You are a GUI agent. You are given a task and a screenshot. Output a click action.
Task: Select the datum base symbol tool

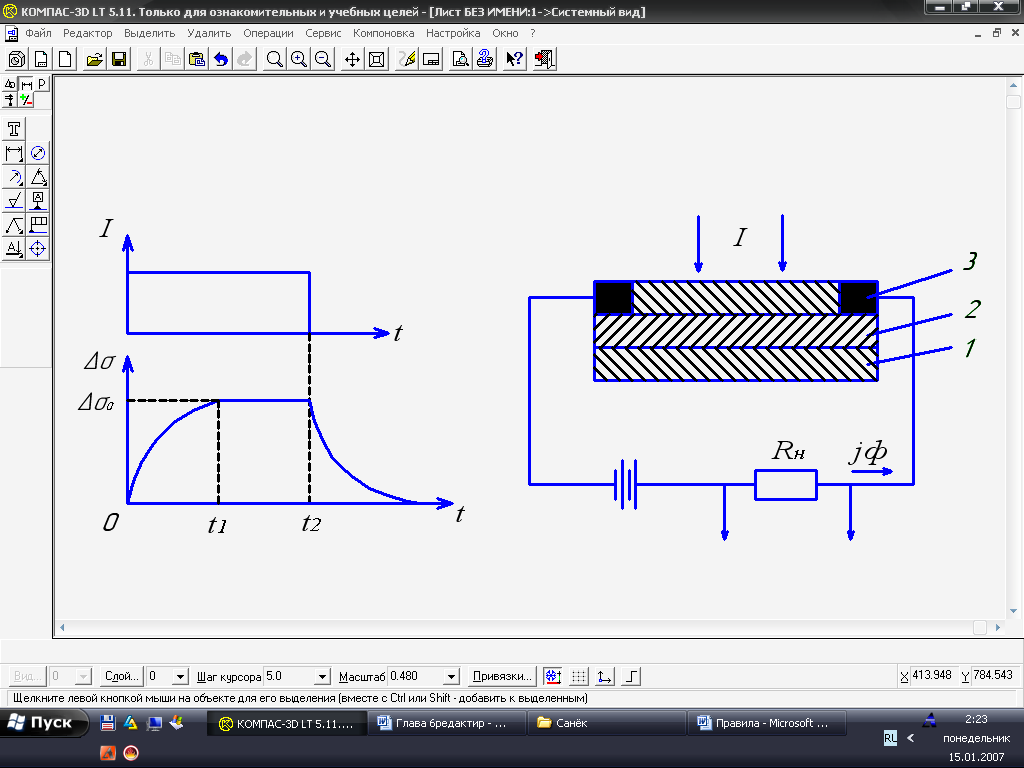[x=38, y=200]
